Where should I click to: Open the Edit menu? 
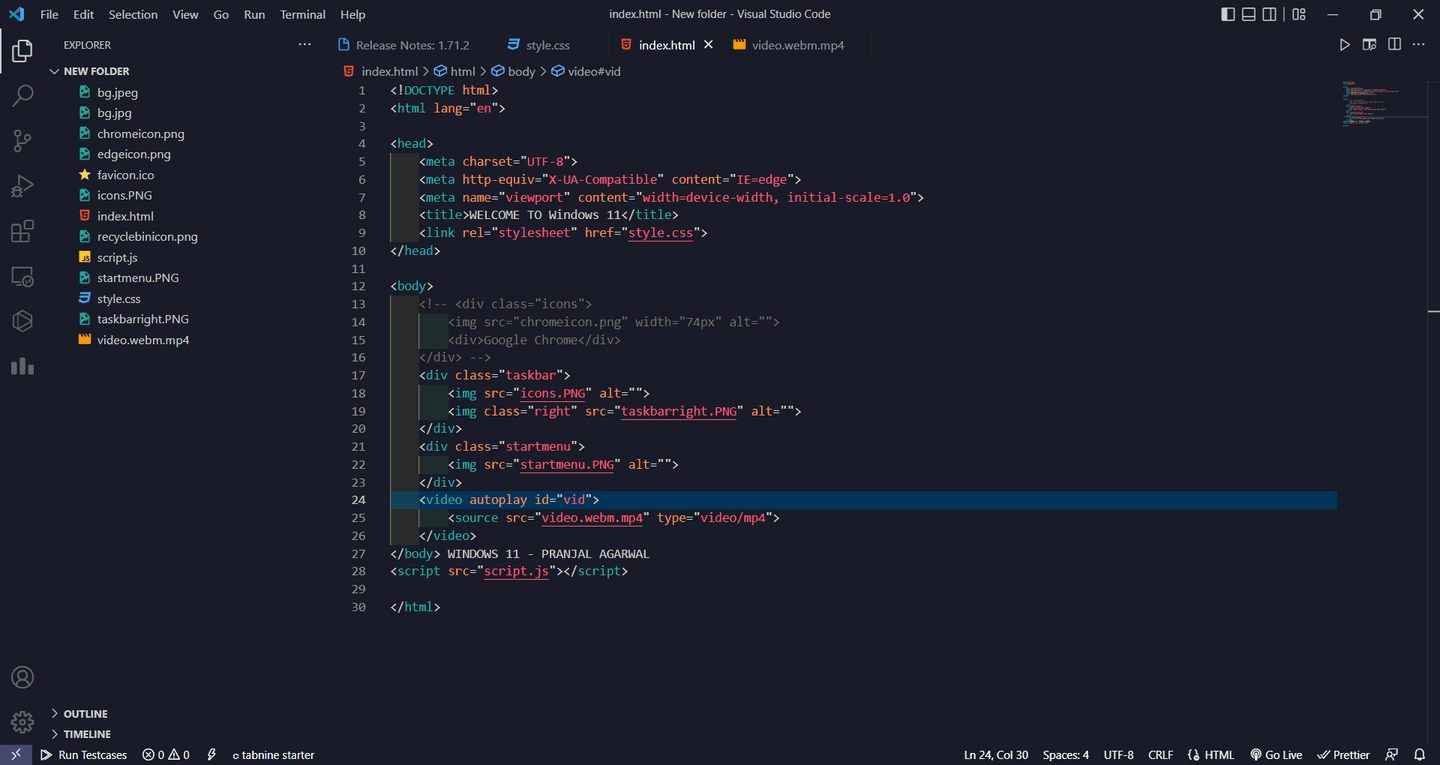click(x=83, y=14)
